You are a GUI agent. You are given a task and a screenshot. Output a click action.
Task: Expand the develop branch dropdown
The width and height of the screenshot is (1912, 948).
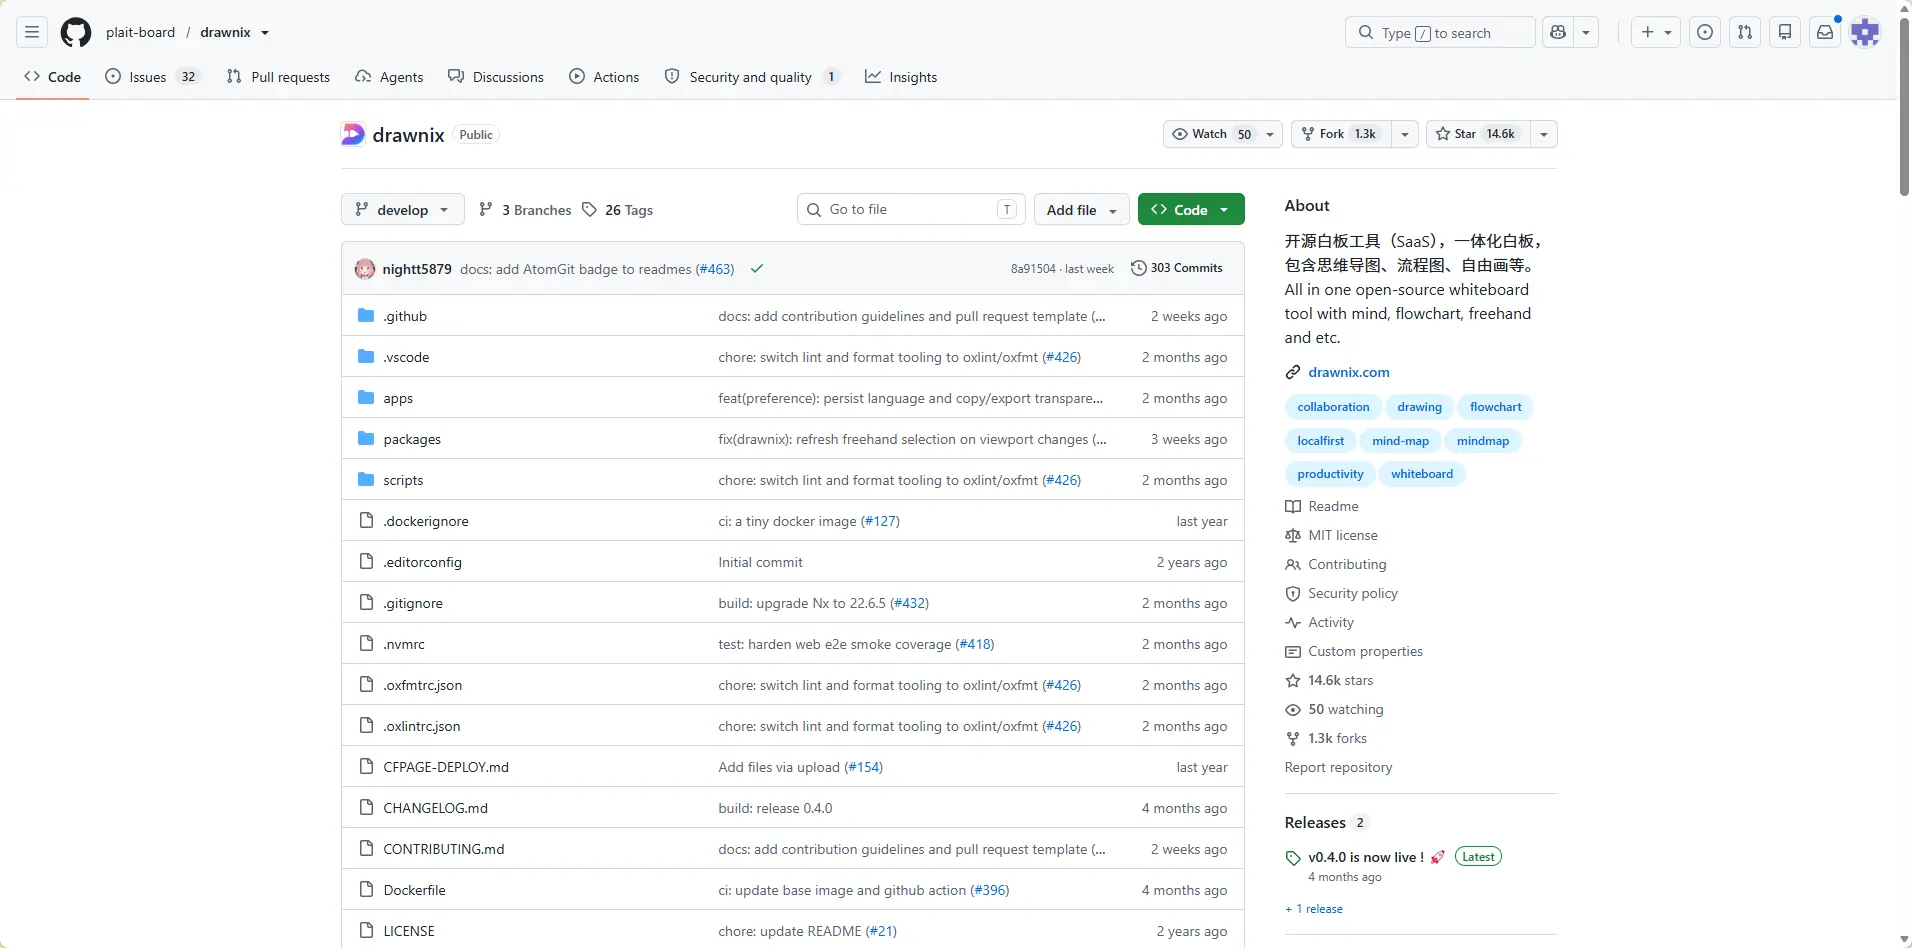pos(403,210)
